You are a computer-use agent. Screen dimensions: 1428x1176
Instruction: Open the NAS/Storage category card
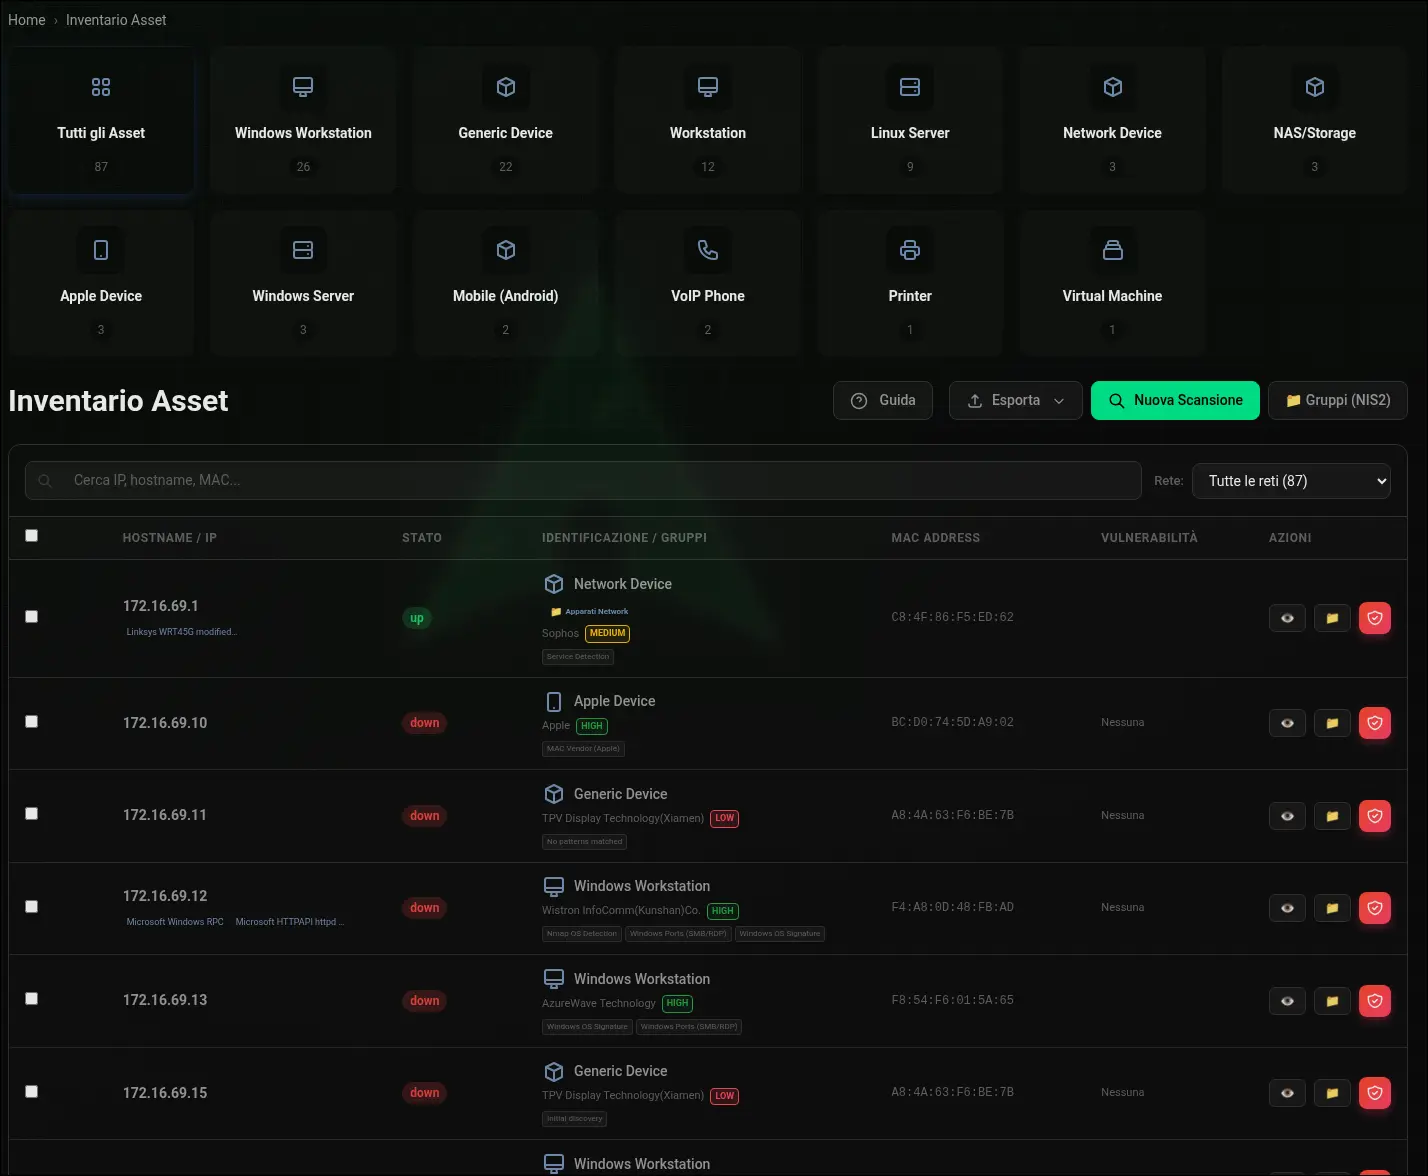pyautogui.click(x=1315, y=120)
